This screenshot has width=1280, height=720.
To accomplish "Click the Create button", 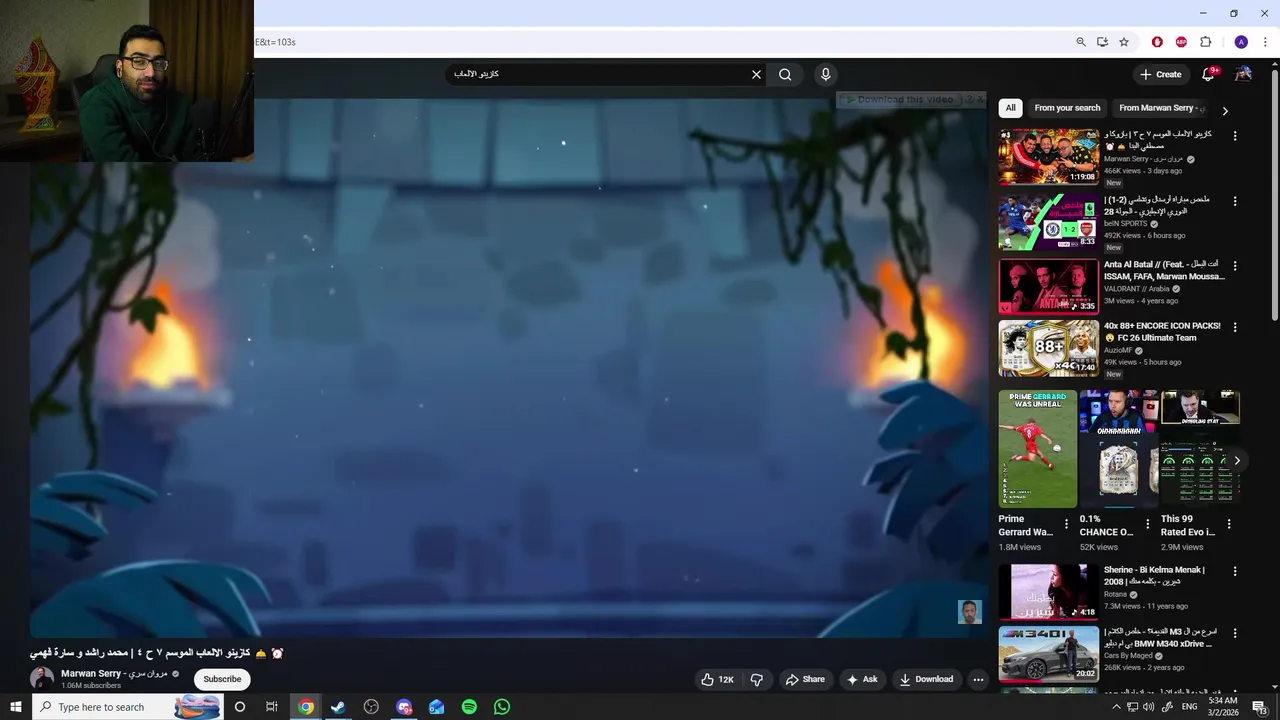I will coord(1160,74).
